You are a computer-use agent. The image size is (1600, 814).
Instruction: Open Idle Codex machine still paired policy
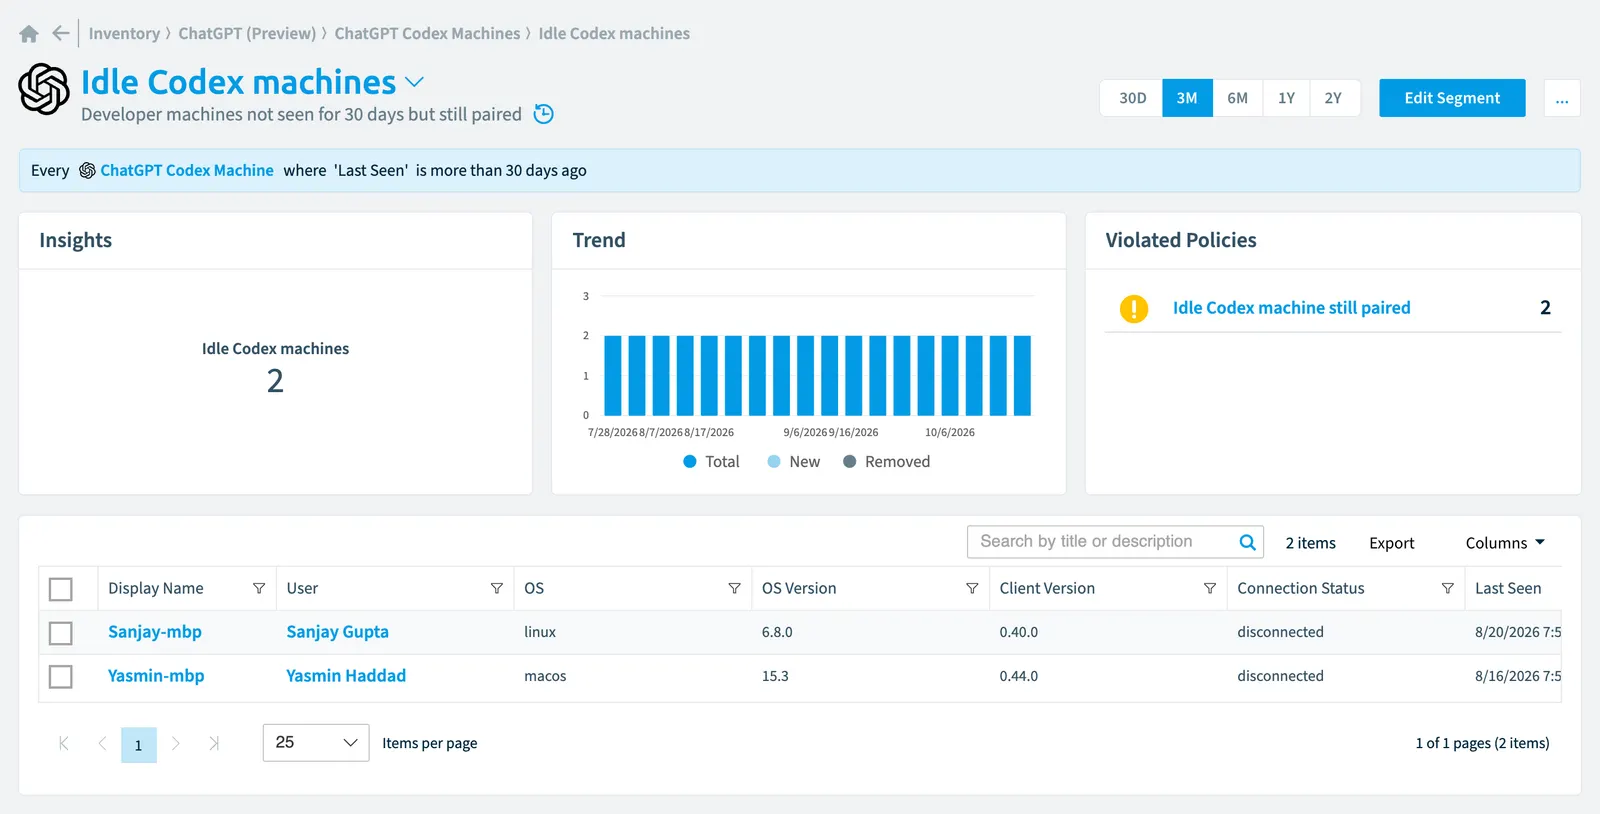(1291, 308)
